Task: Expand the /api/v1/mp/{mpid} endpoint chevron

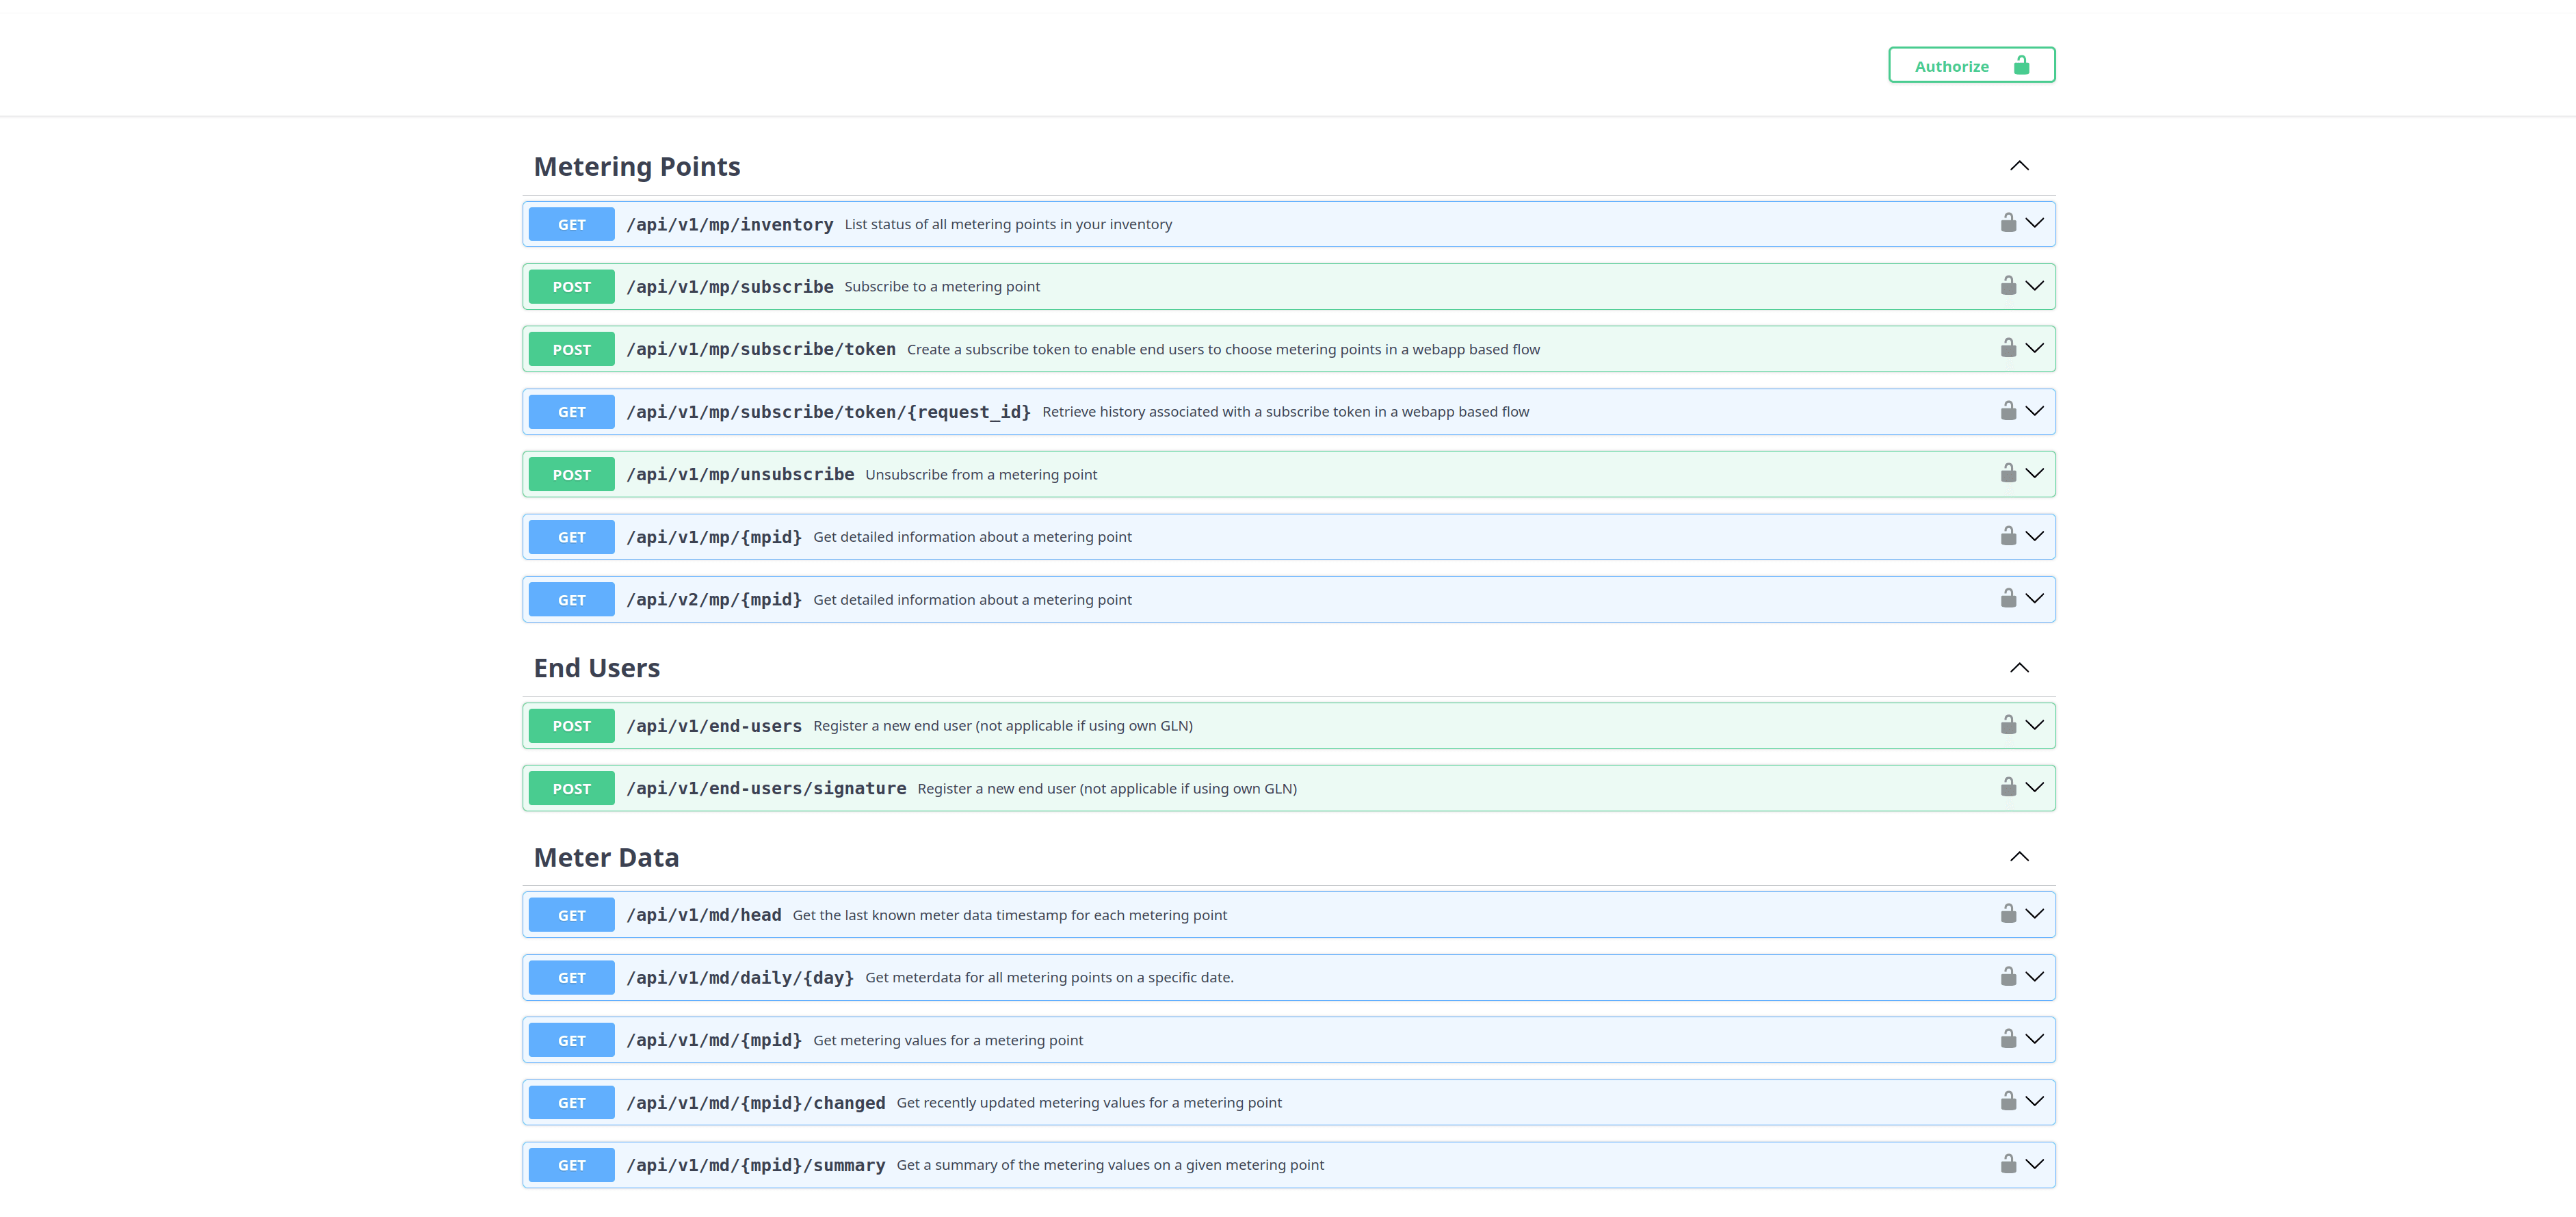Action: (x=2036, y=536)
